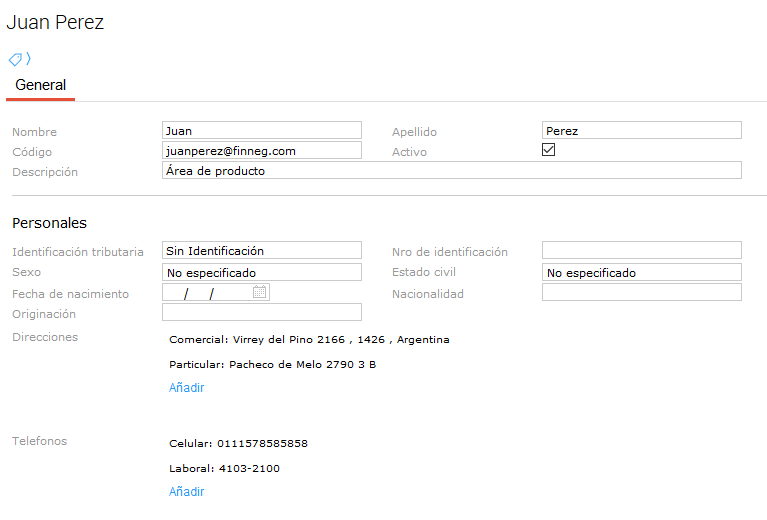Open the Sexo selection field
This screenshot has height=520, width=767.
(261, 272)
